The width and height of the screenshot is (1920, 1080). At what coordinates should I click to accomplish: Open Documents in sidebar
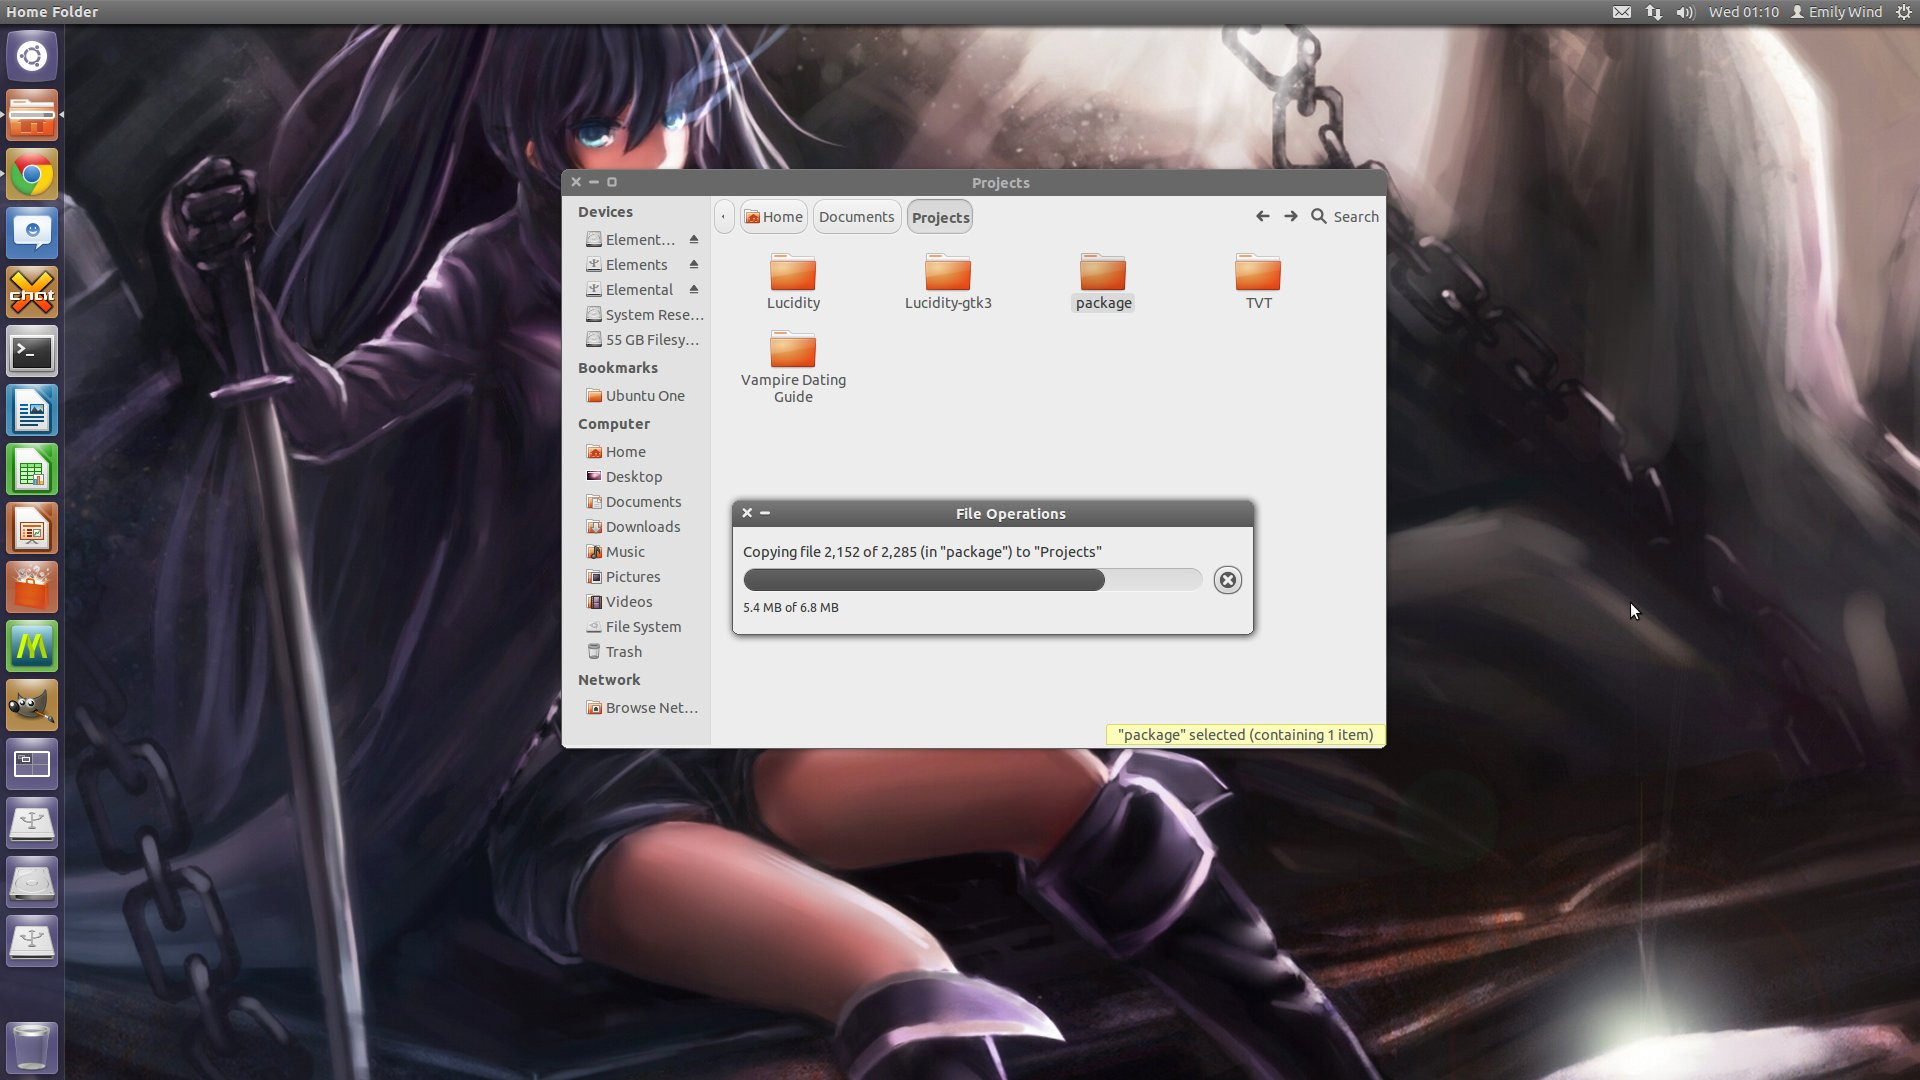634,501
